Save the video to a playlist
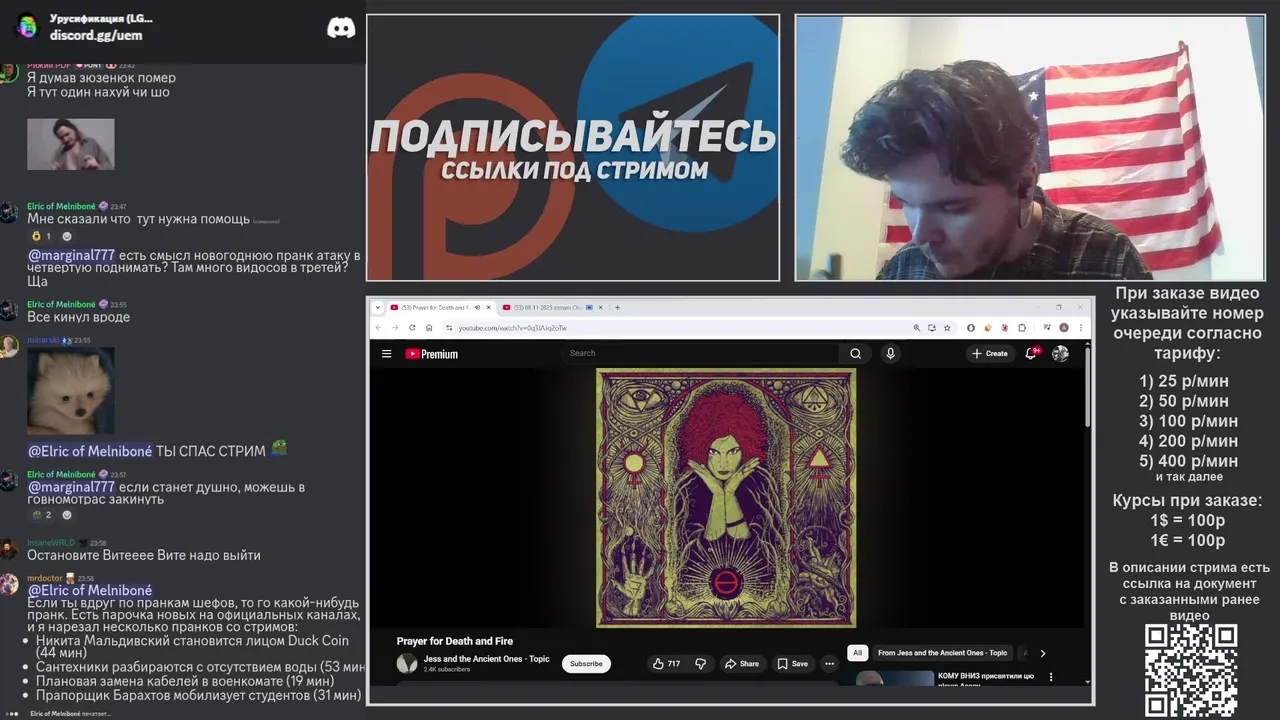Screen dimensions: 1280x720 pyautogui.click(x=792, y=663)
